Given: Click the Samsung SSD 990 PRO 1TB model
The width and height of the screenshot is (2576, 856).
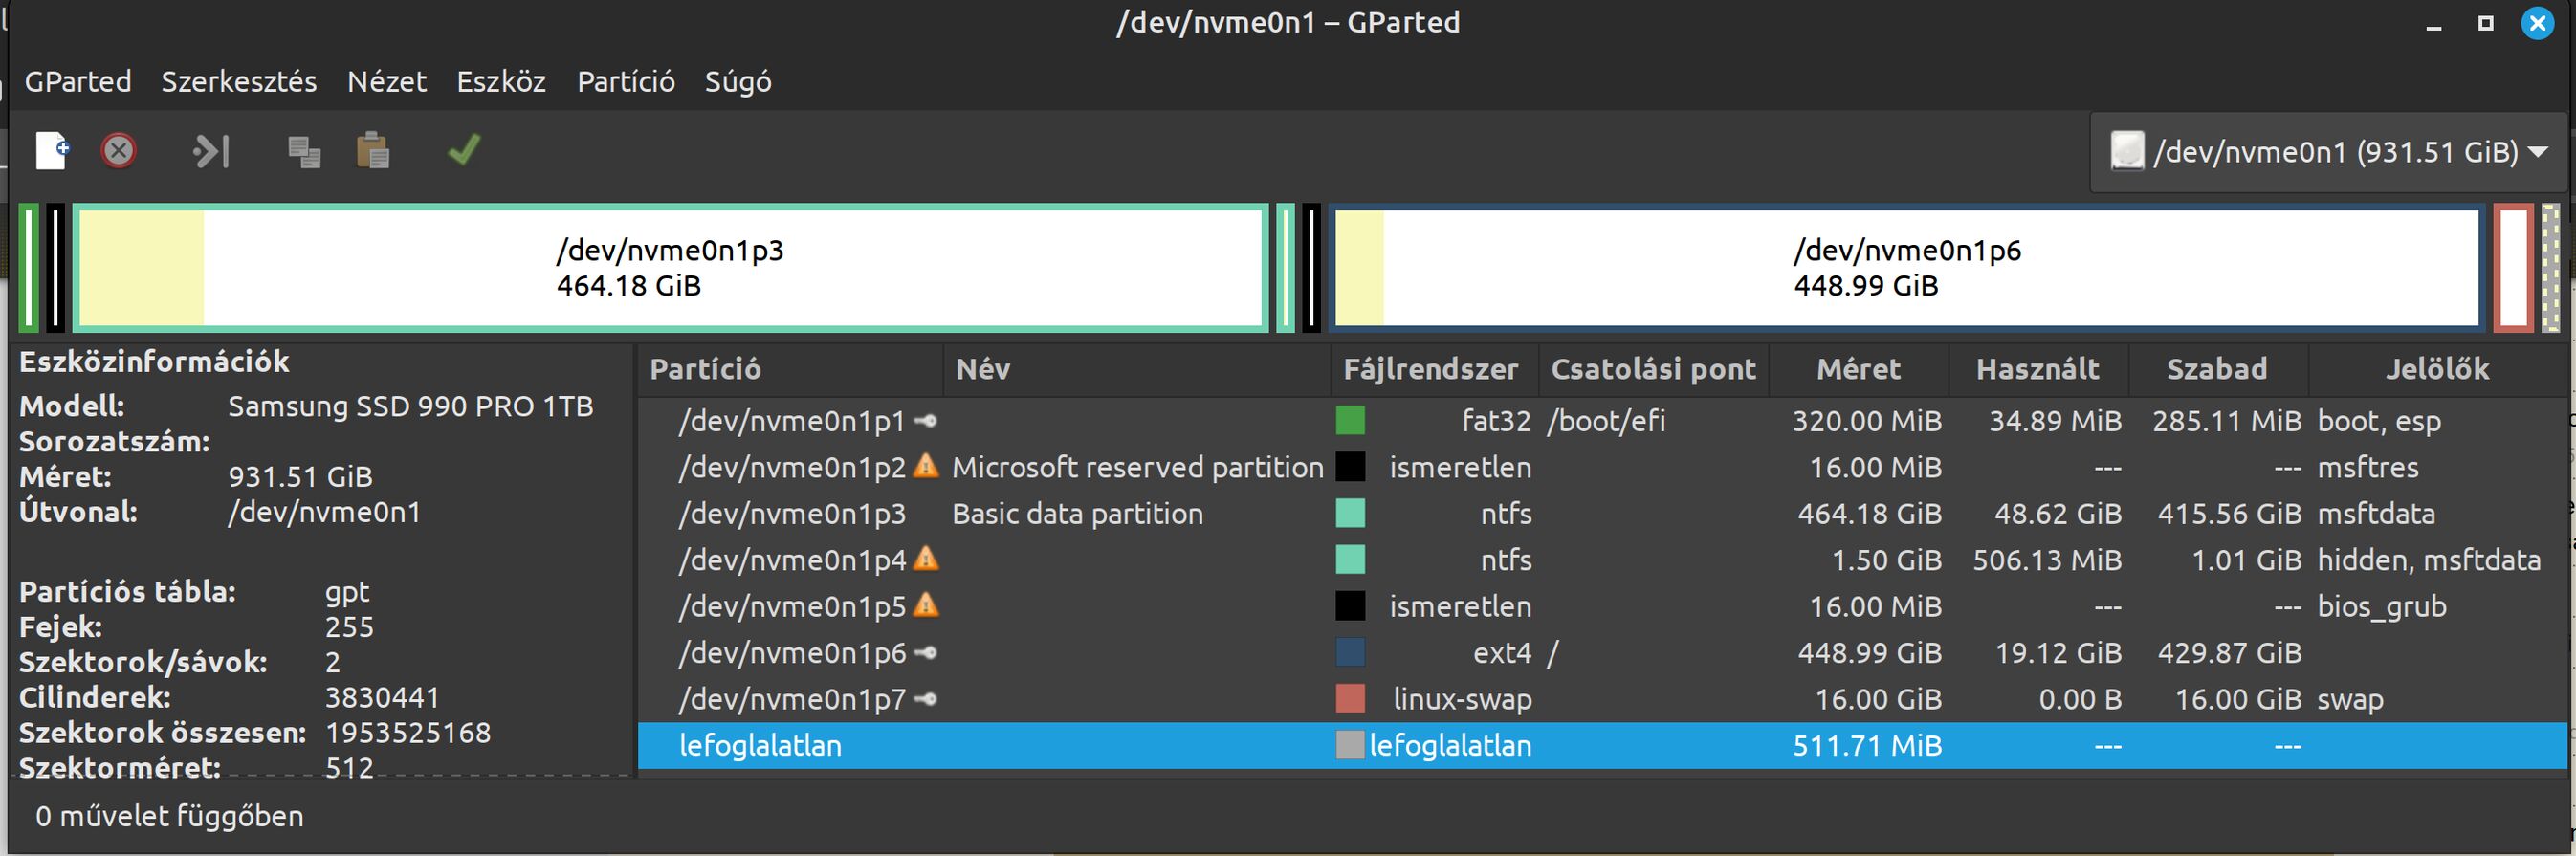Looking at the screenshot, I should click(411, 407).
